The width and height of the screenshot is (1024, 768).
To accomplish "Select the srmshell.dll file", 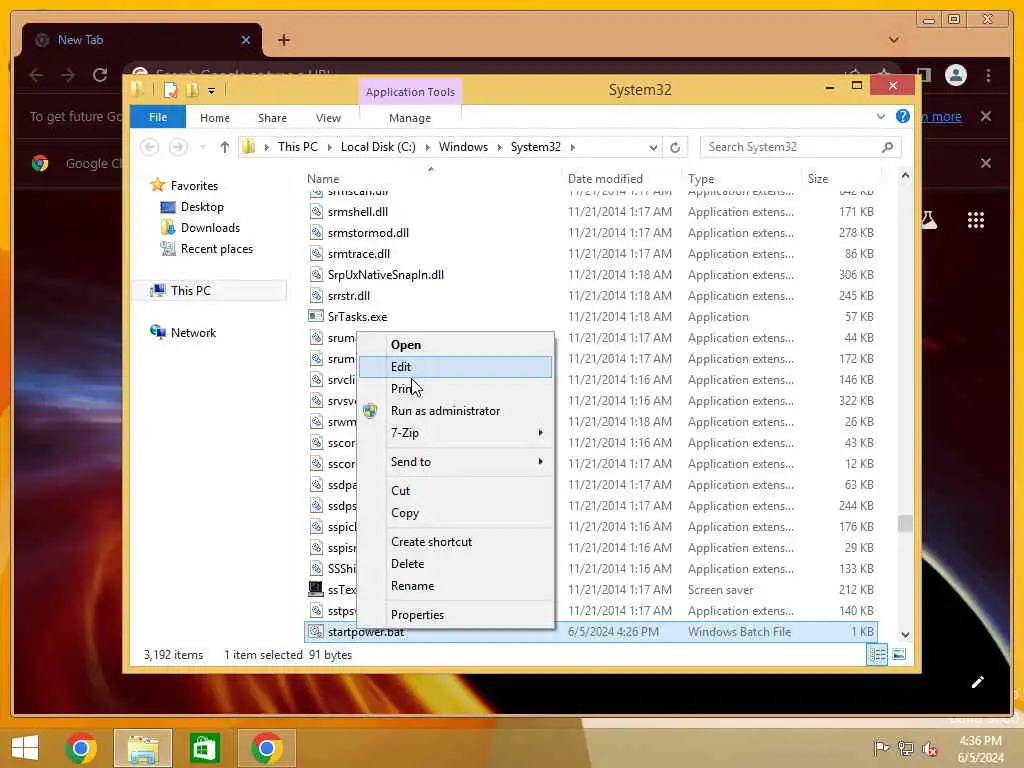I will pos(357,212).
